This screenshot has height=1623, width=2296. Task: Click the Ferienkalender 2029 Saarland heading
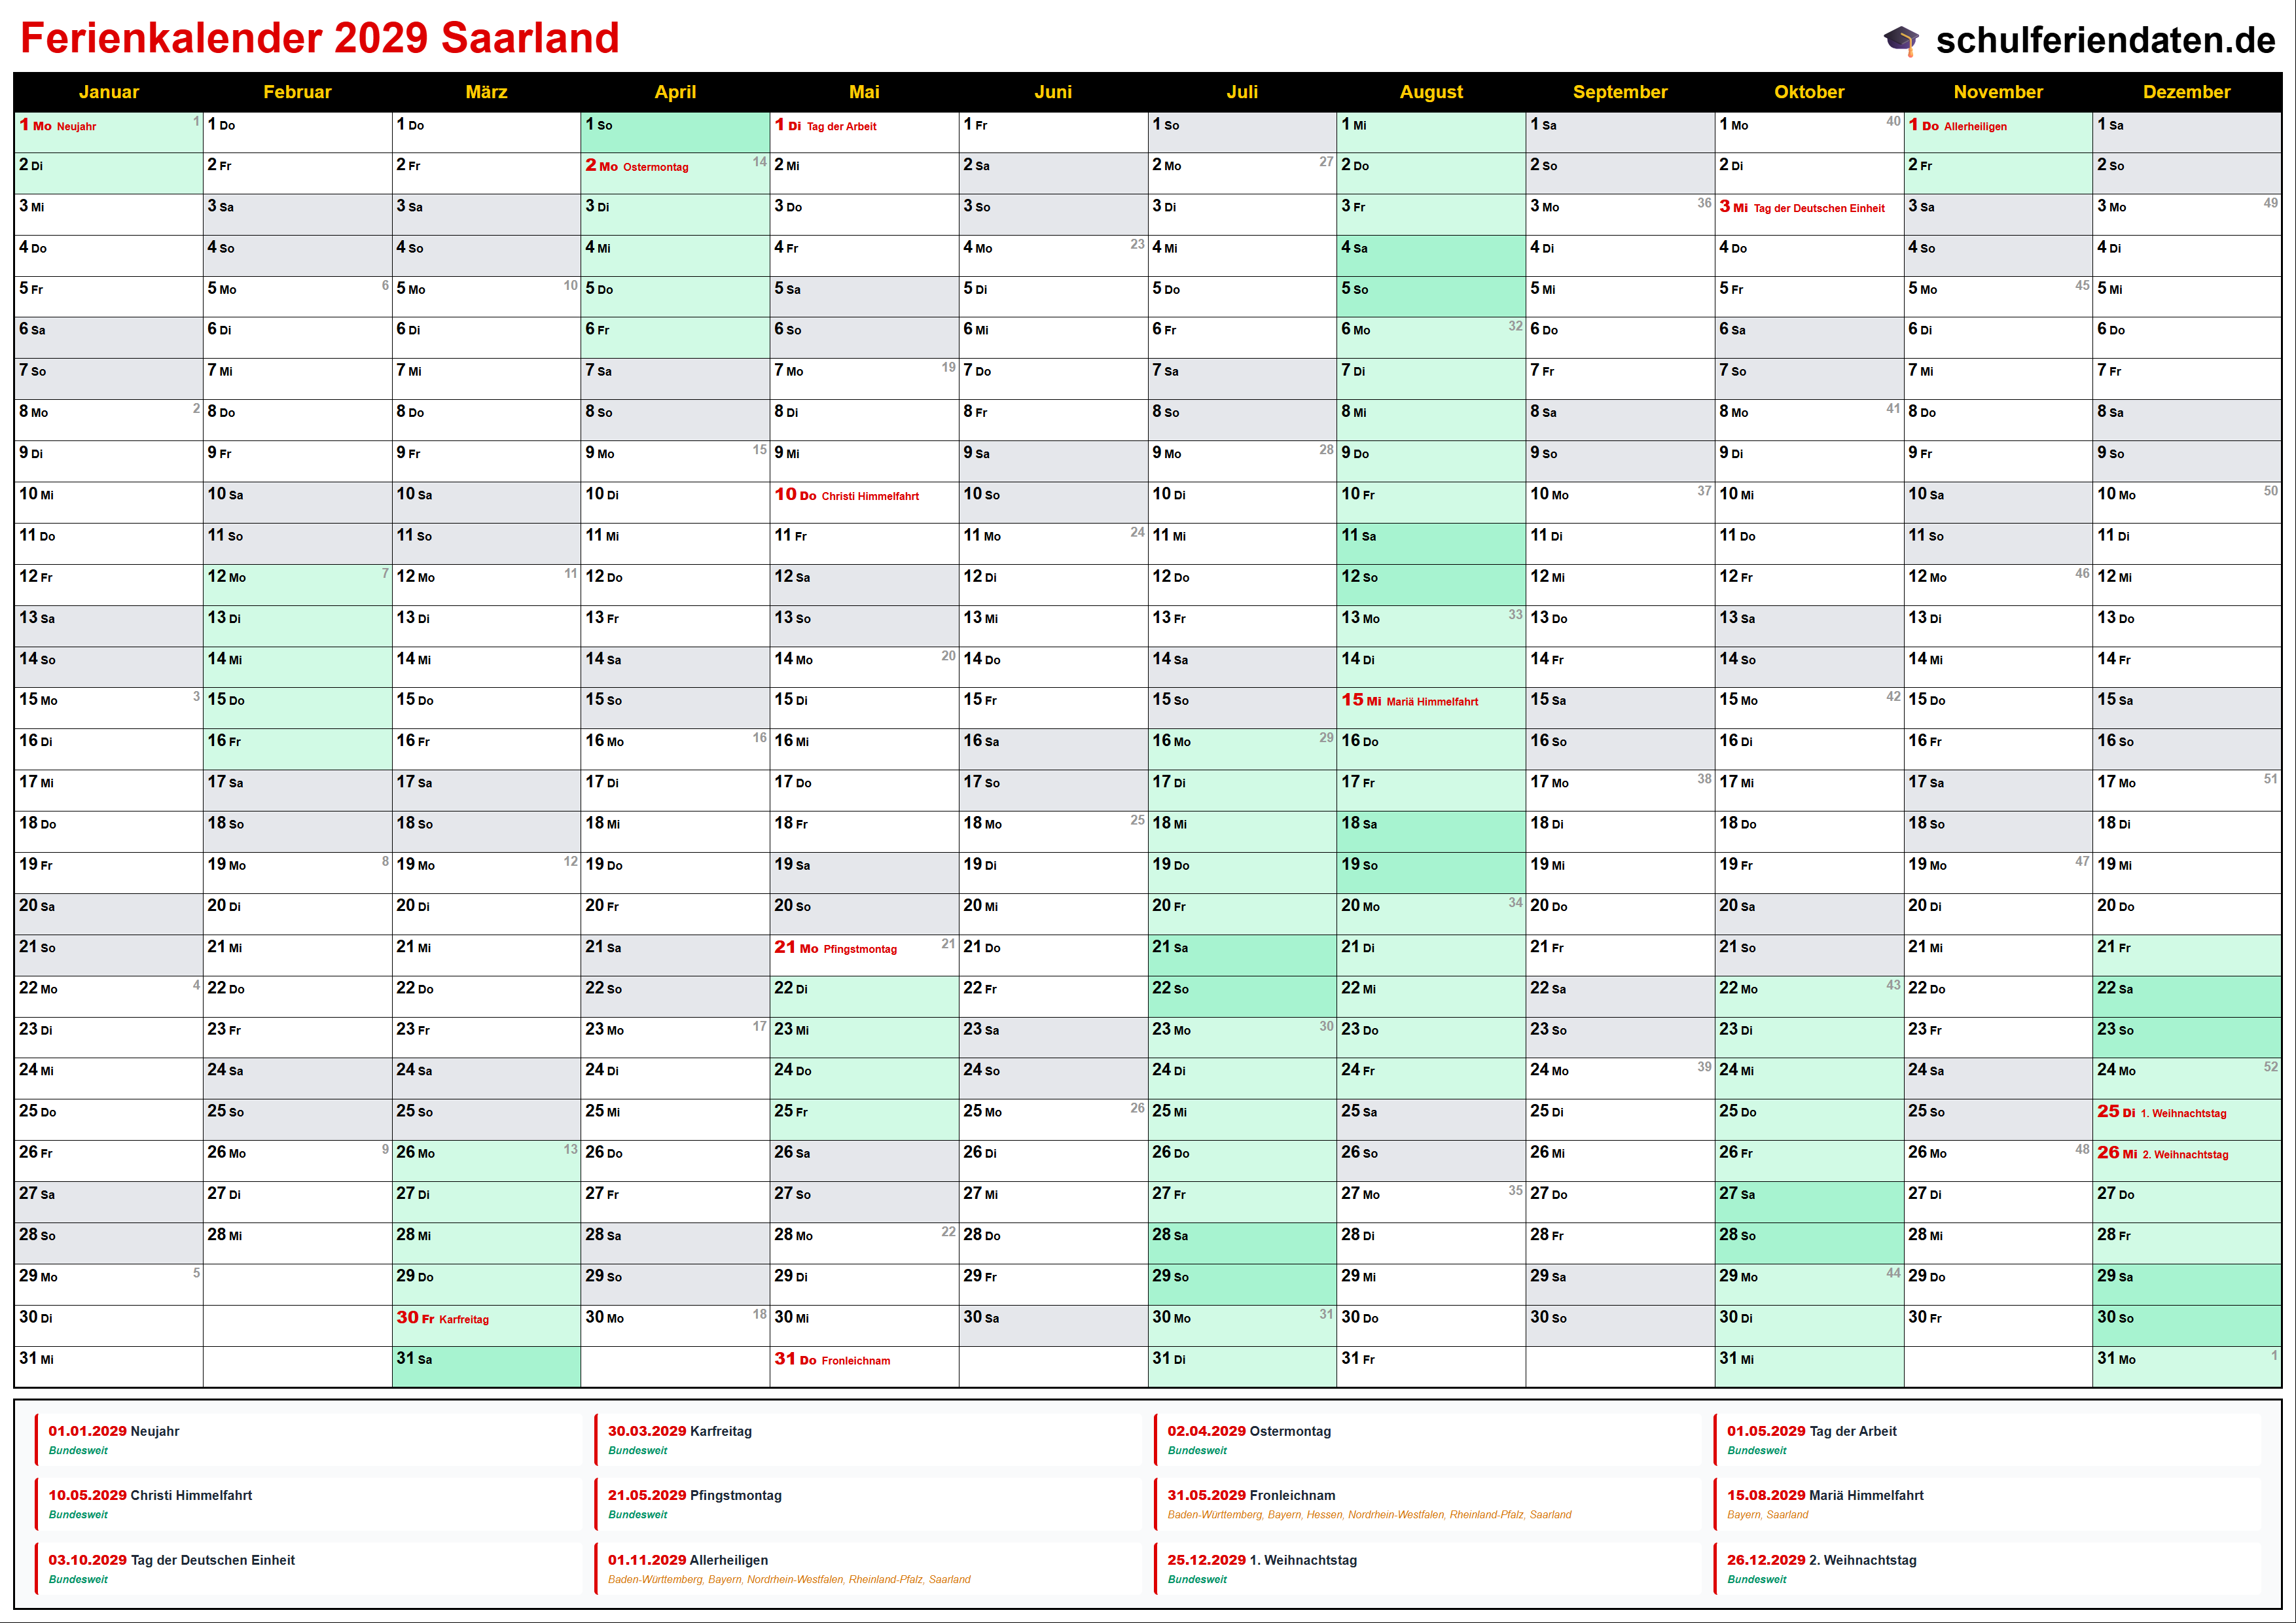coord(320,38)
